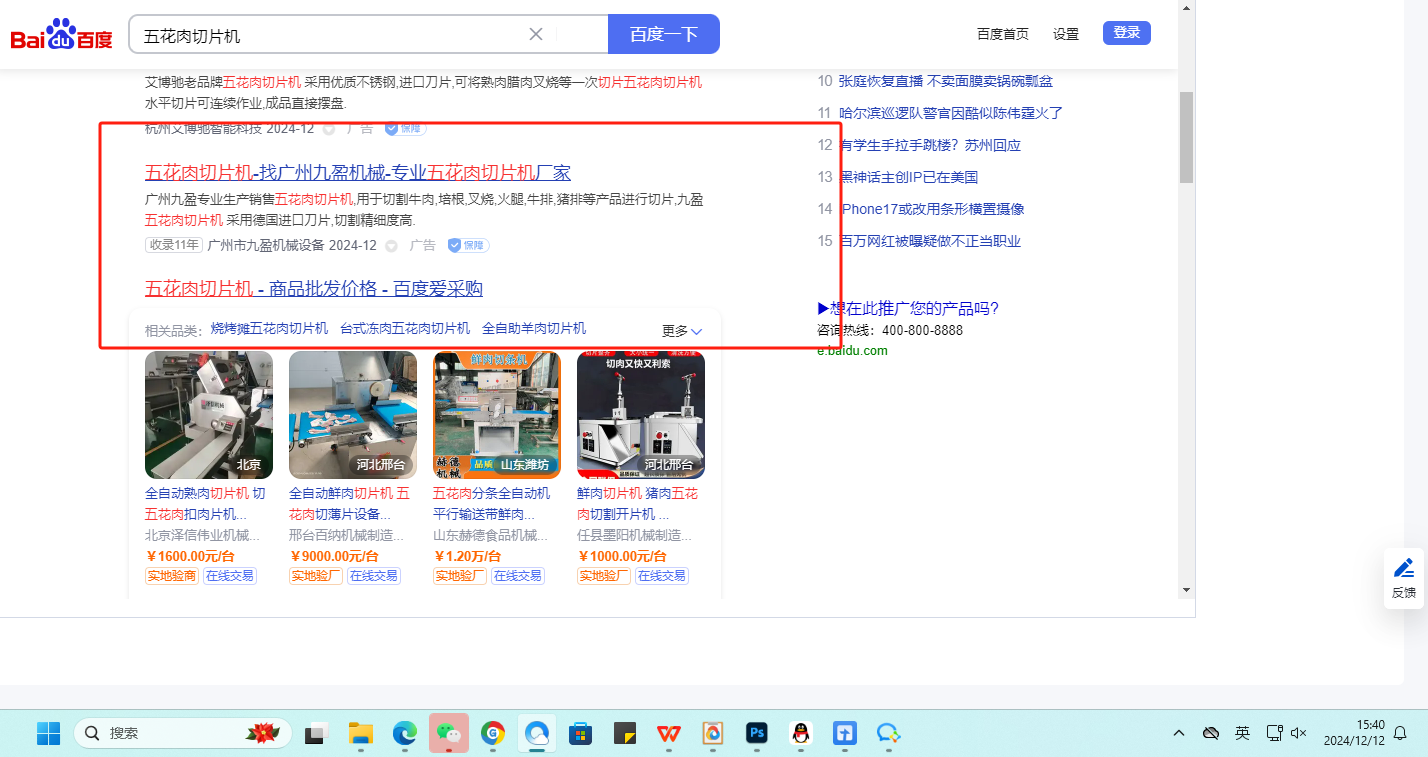
Task: Open 五花肉切片机 广州九盈机械 result link
Action: click(x=358, y=172)
